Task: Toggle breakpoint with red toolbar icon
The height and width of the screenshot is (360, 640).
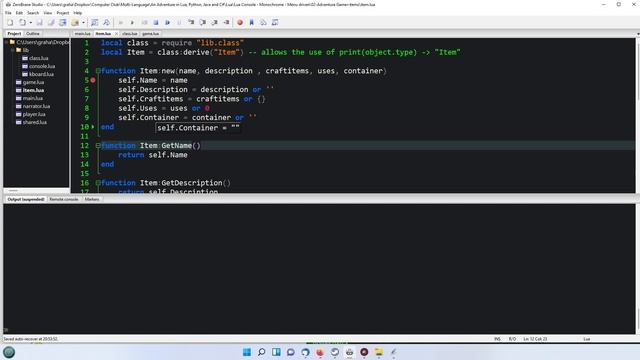Action: click(x=240, y=22)
